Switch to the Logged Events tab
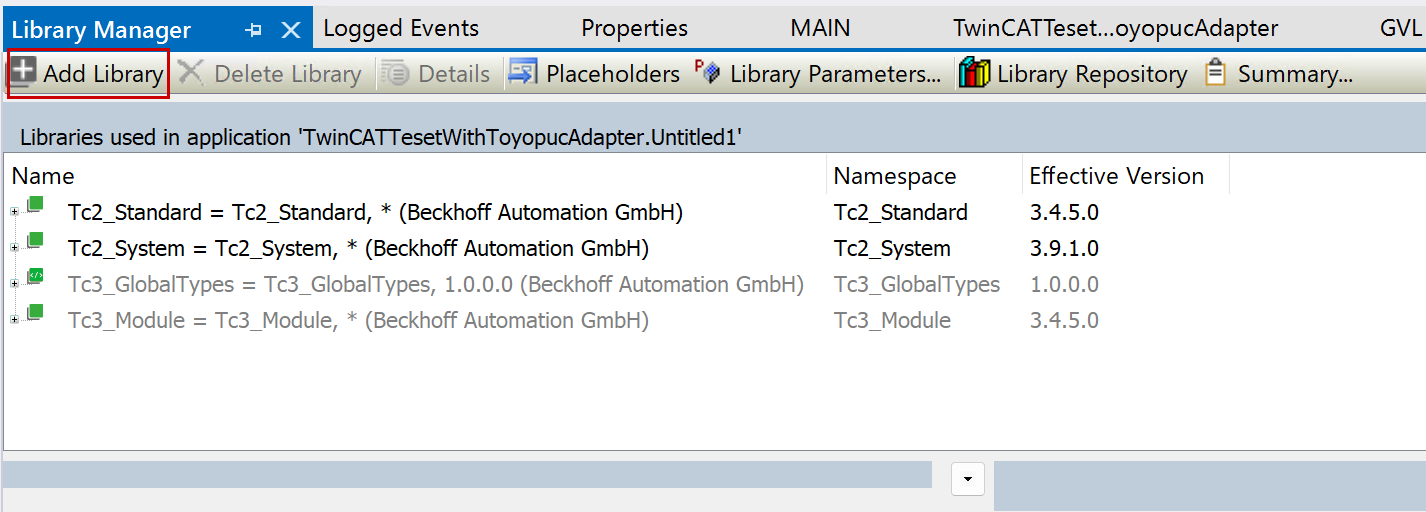This screenshot has width=1426, height=512. [401, 29]
